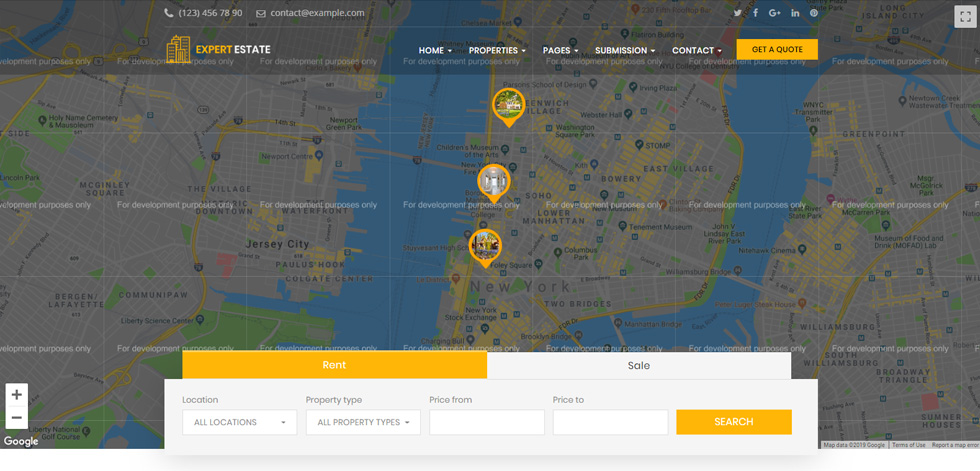Open the map Terms of Use link

909,445
